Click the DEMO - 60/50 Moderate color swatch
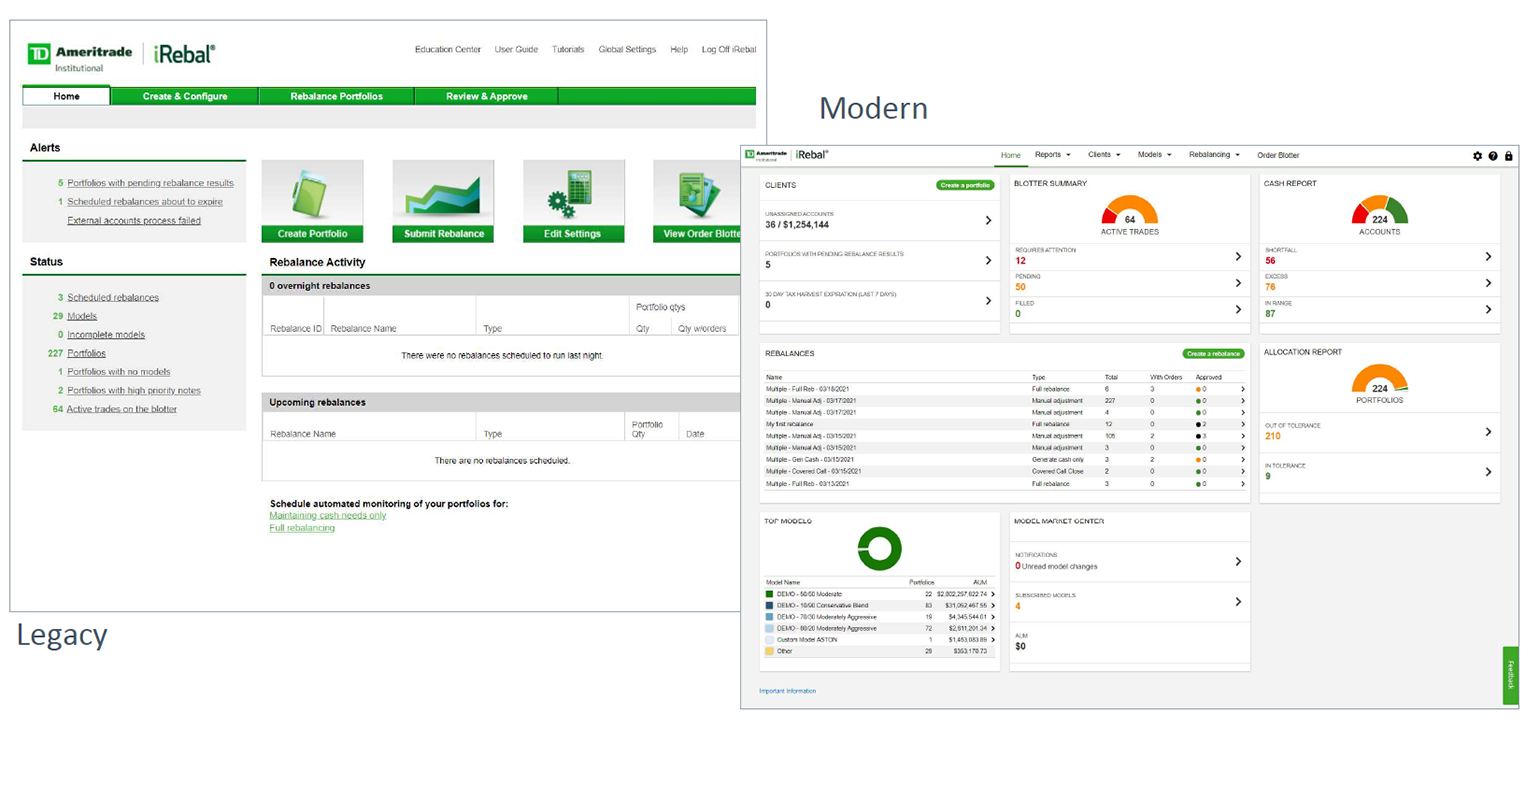 pyautogui.click(x=769, y=594)
